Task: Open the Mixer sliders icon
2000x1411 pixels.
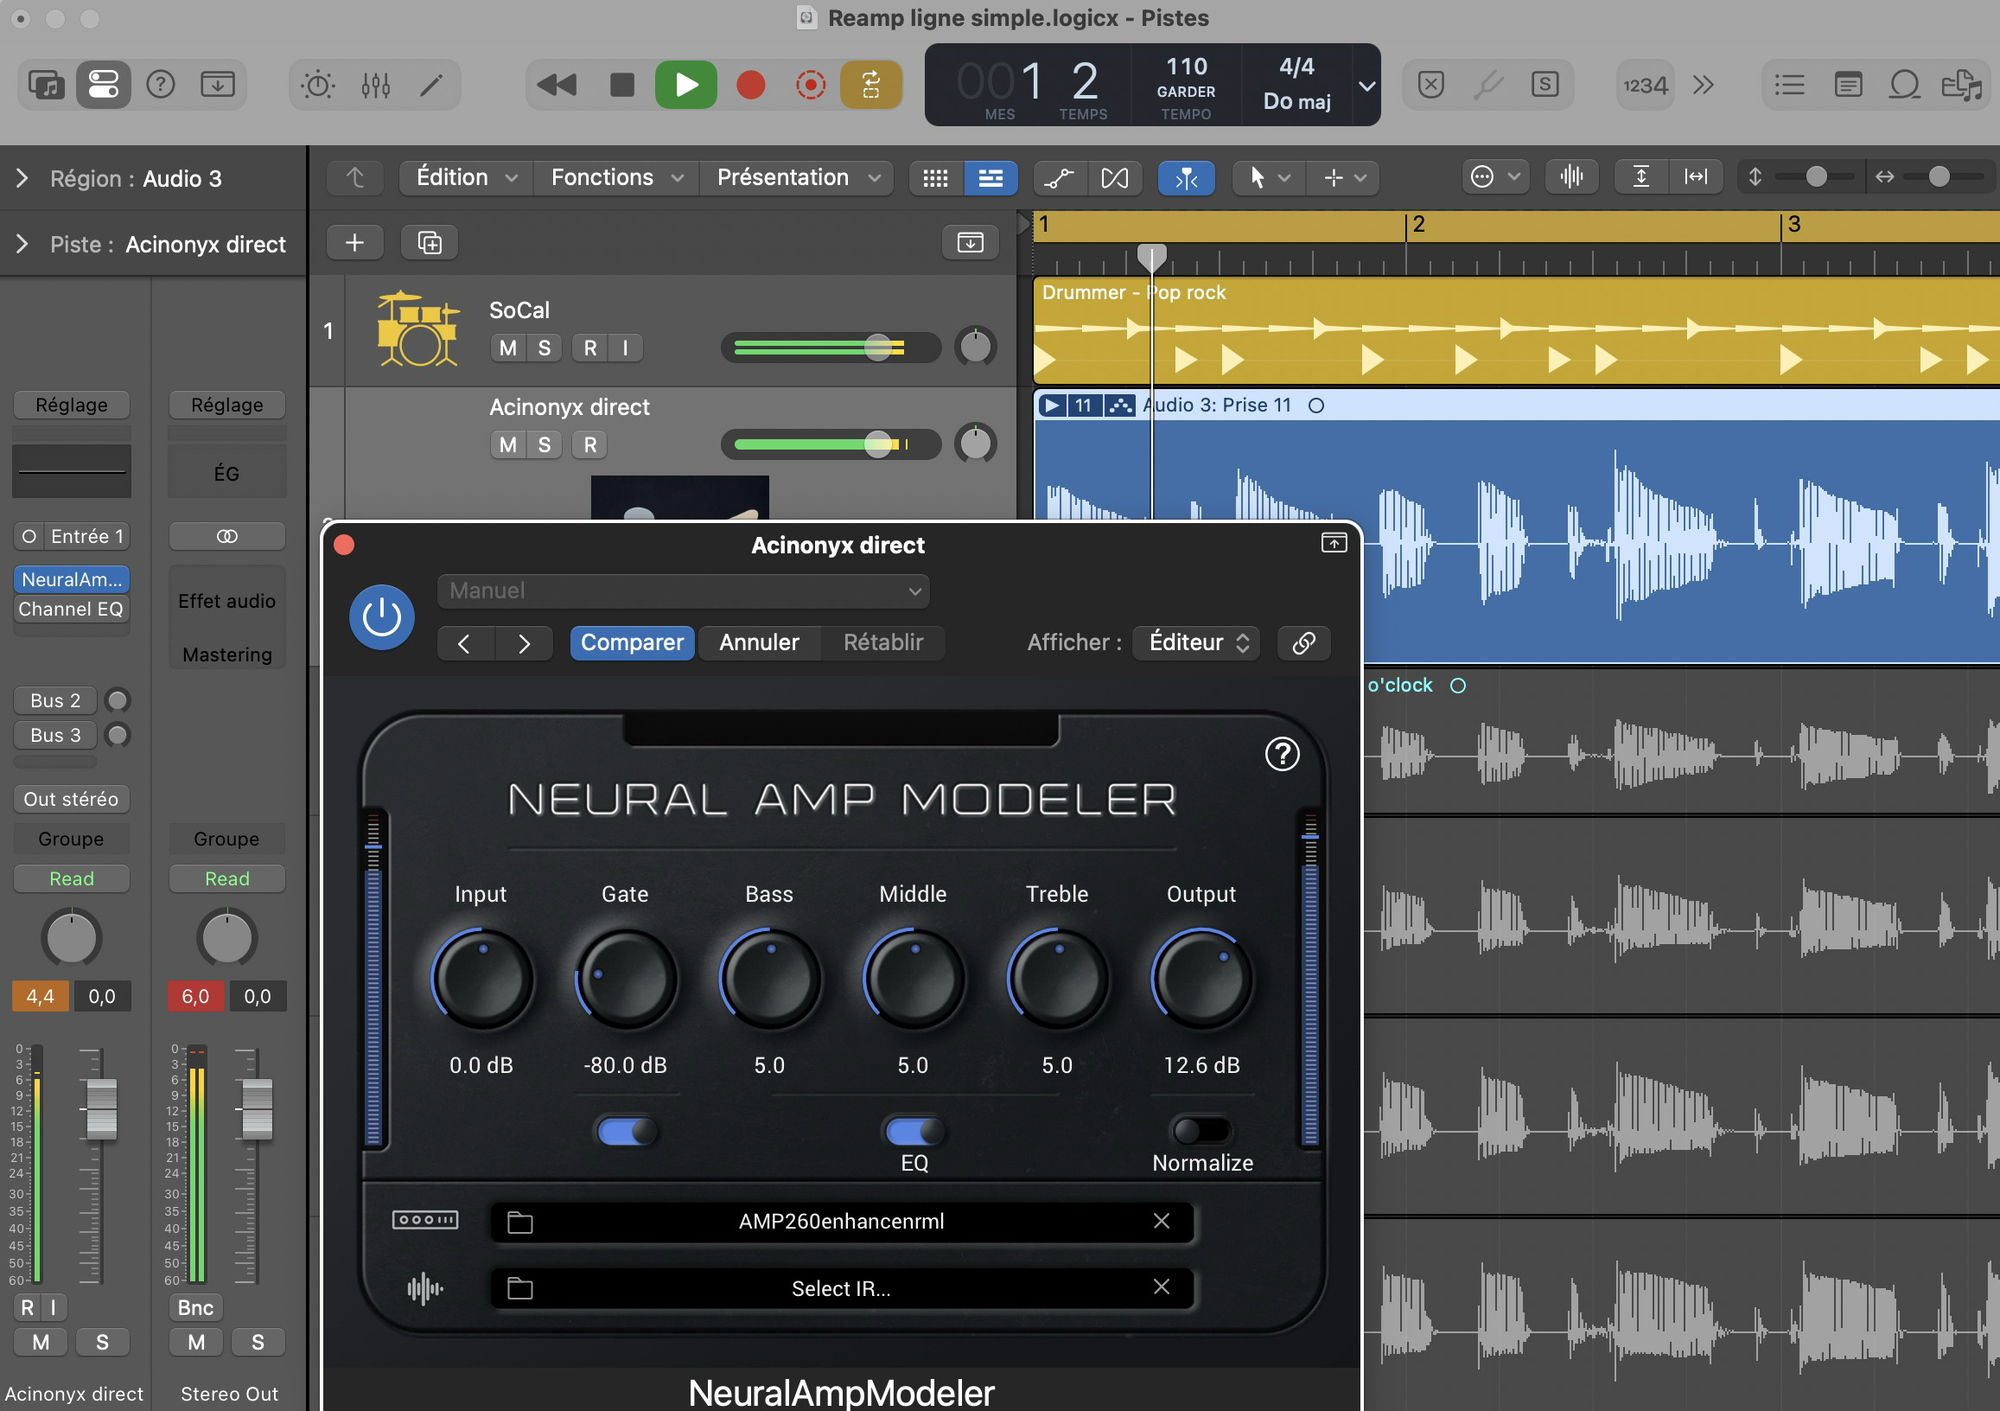Action: point(376,85)
